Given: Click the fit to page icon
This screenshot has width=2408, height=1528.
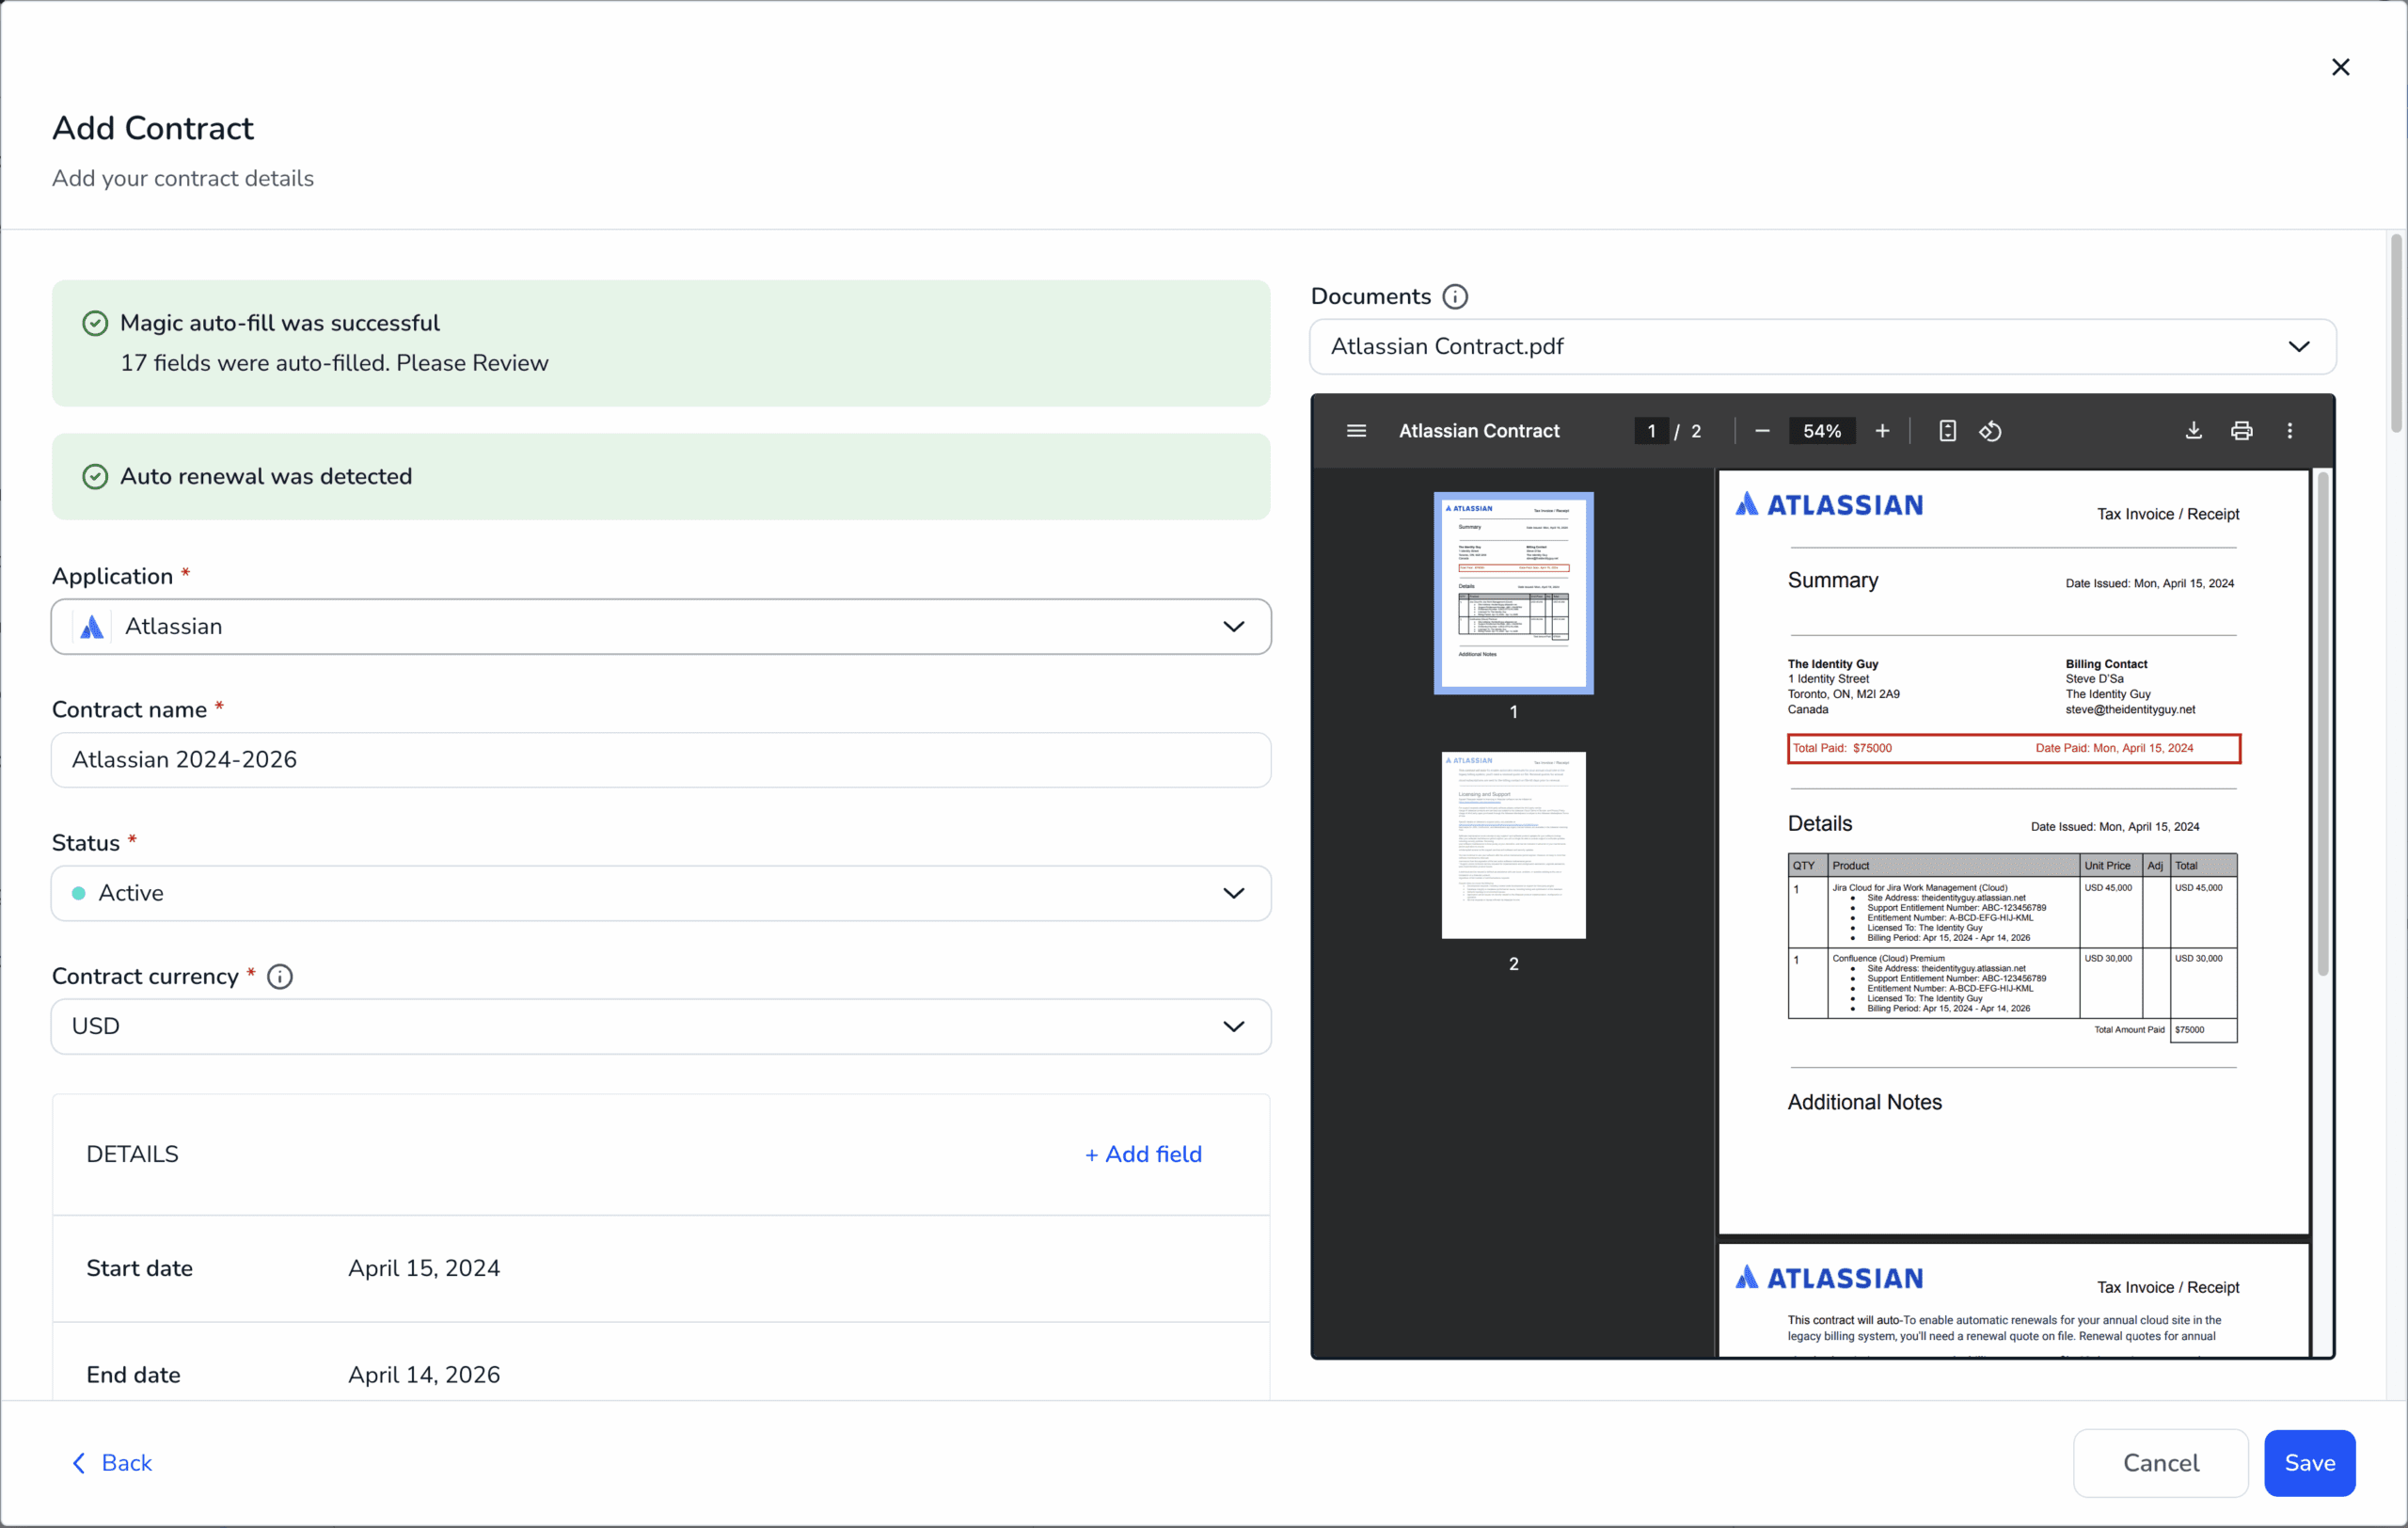Looking at the screenshot, I should click(1947, 431).
